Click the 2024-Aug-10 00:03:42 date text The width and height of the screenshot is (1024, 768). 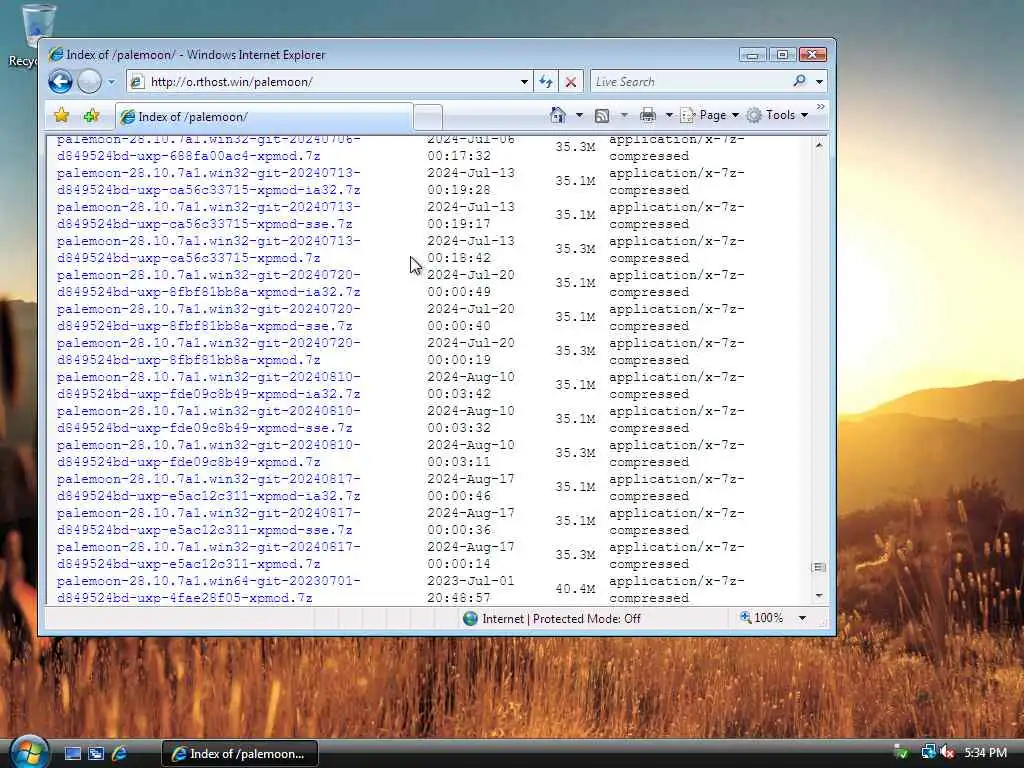pos(471,385)
